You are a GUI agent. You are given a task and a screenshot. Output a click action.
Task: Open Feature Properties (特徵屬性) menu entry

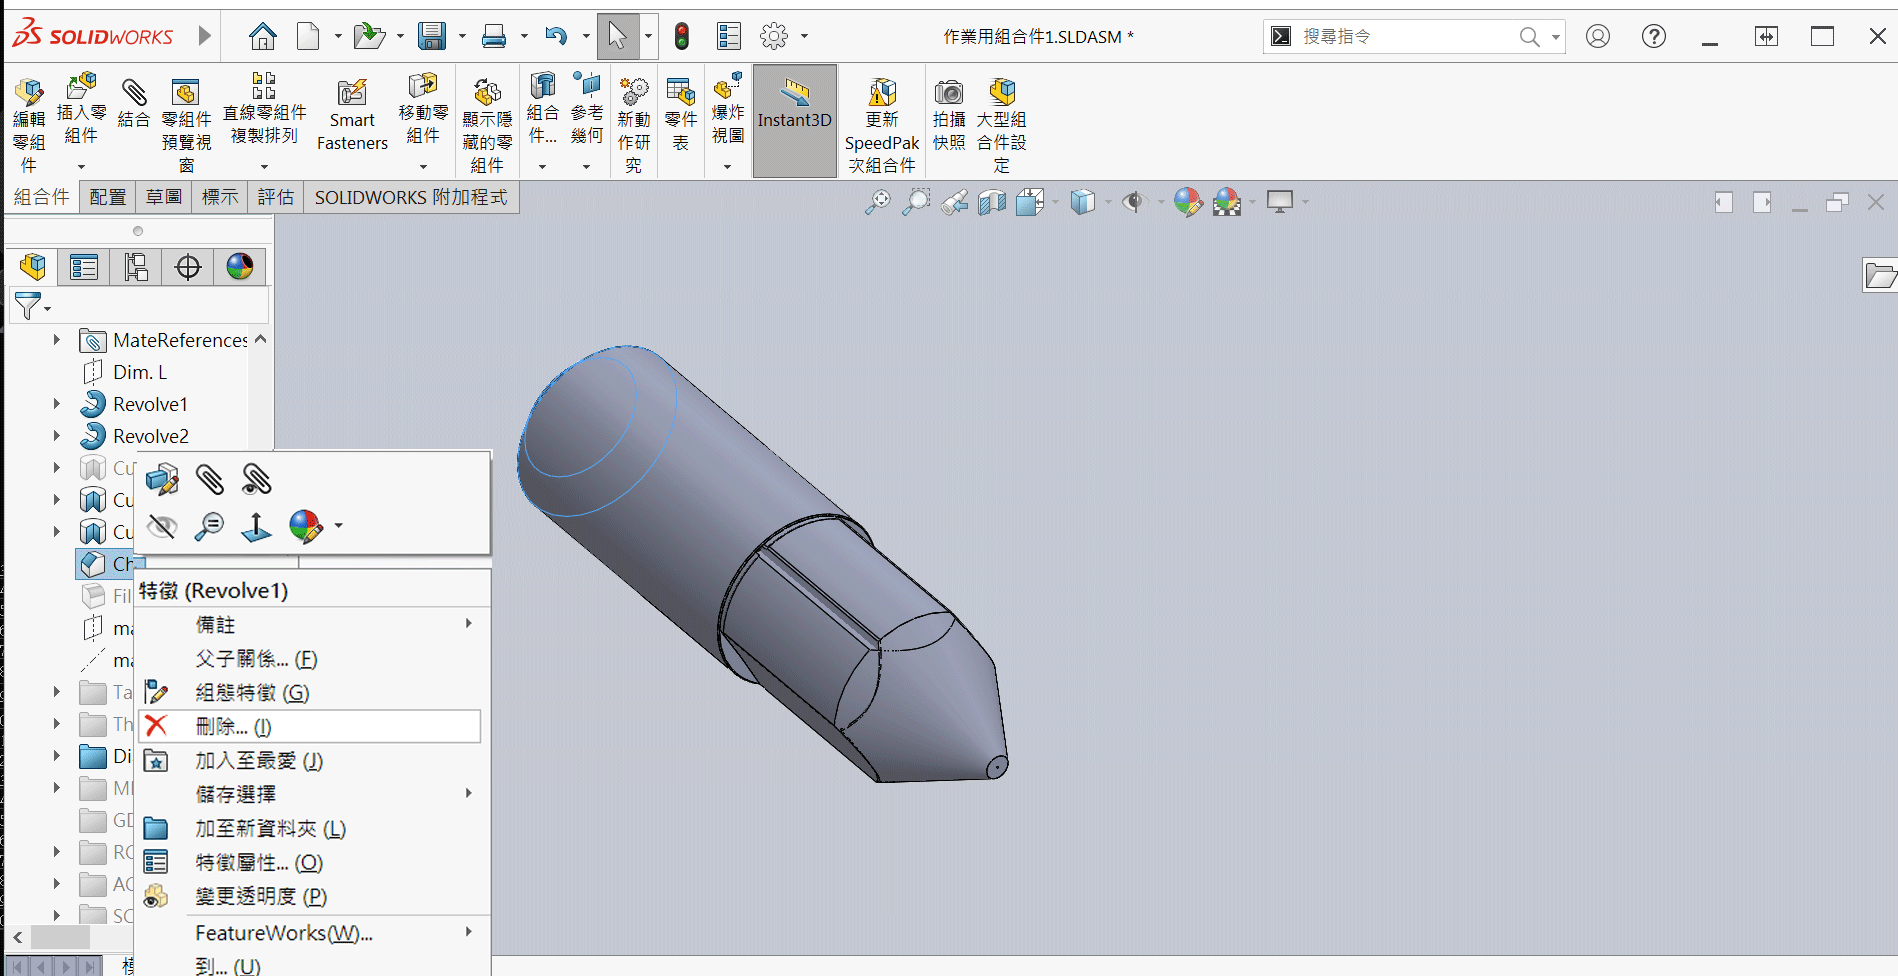coord(258,862)
